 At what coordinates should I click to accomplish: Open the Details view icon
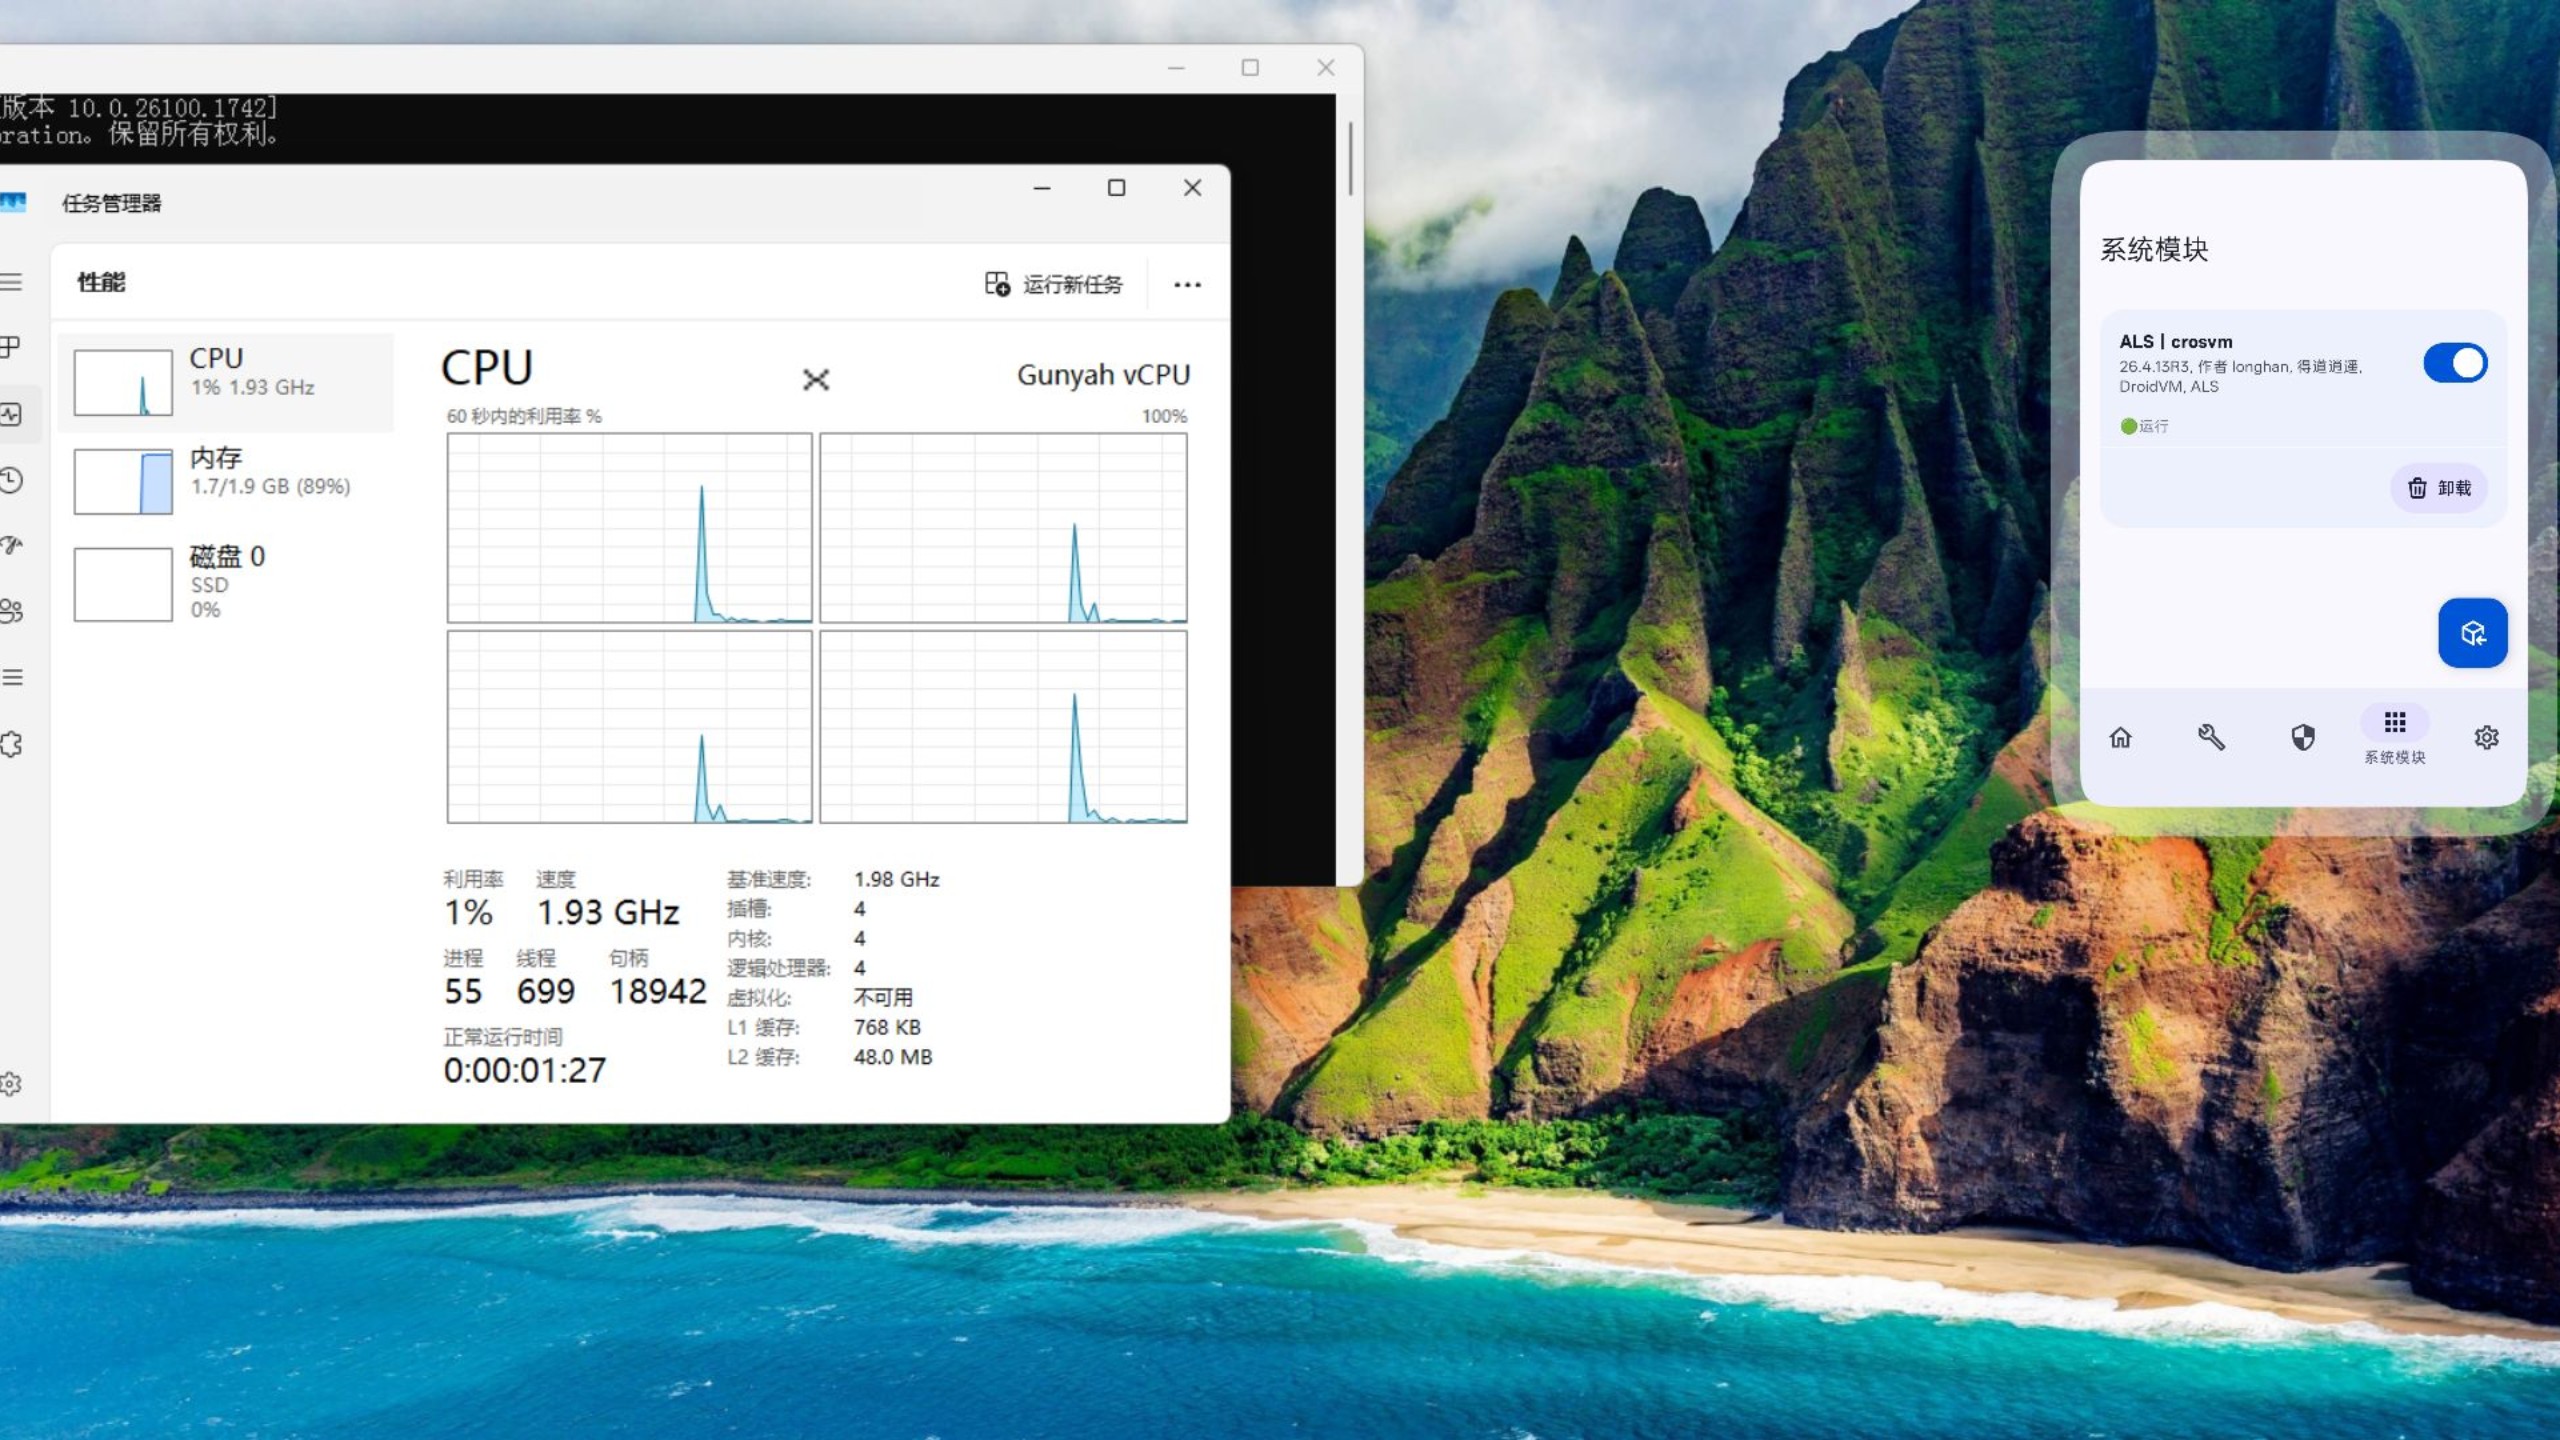pyautogui.click(x=13, y=678)
